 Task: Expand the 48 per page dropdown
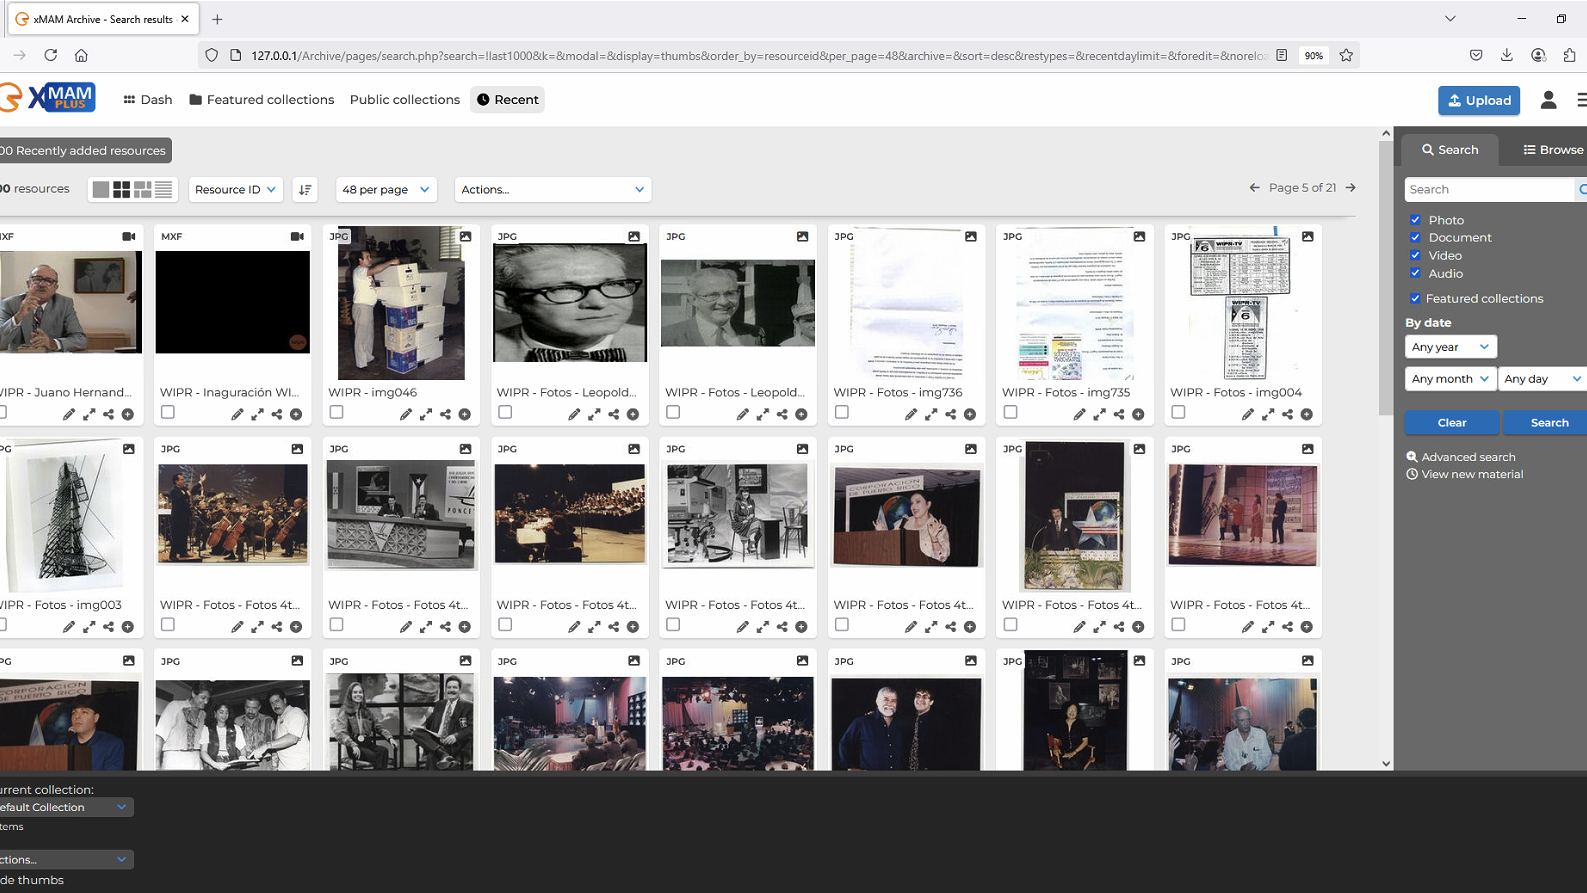tap(385, 189)
